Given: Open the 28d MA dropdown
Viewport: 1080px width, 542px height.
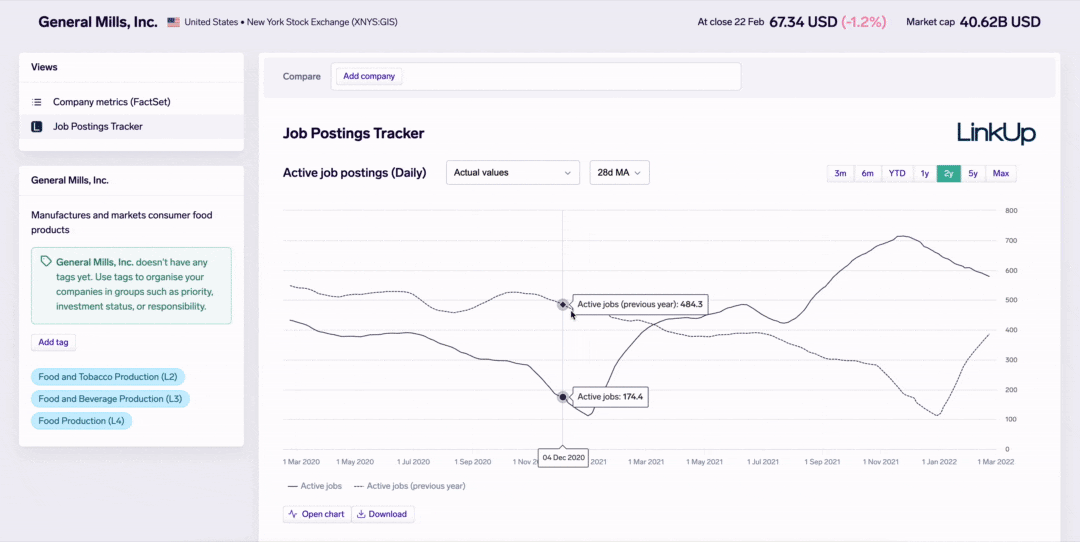Looking at the screenshot, I should 619,173.
